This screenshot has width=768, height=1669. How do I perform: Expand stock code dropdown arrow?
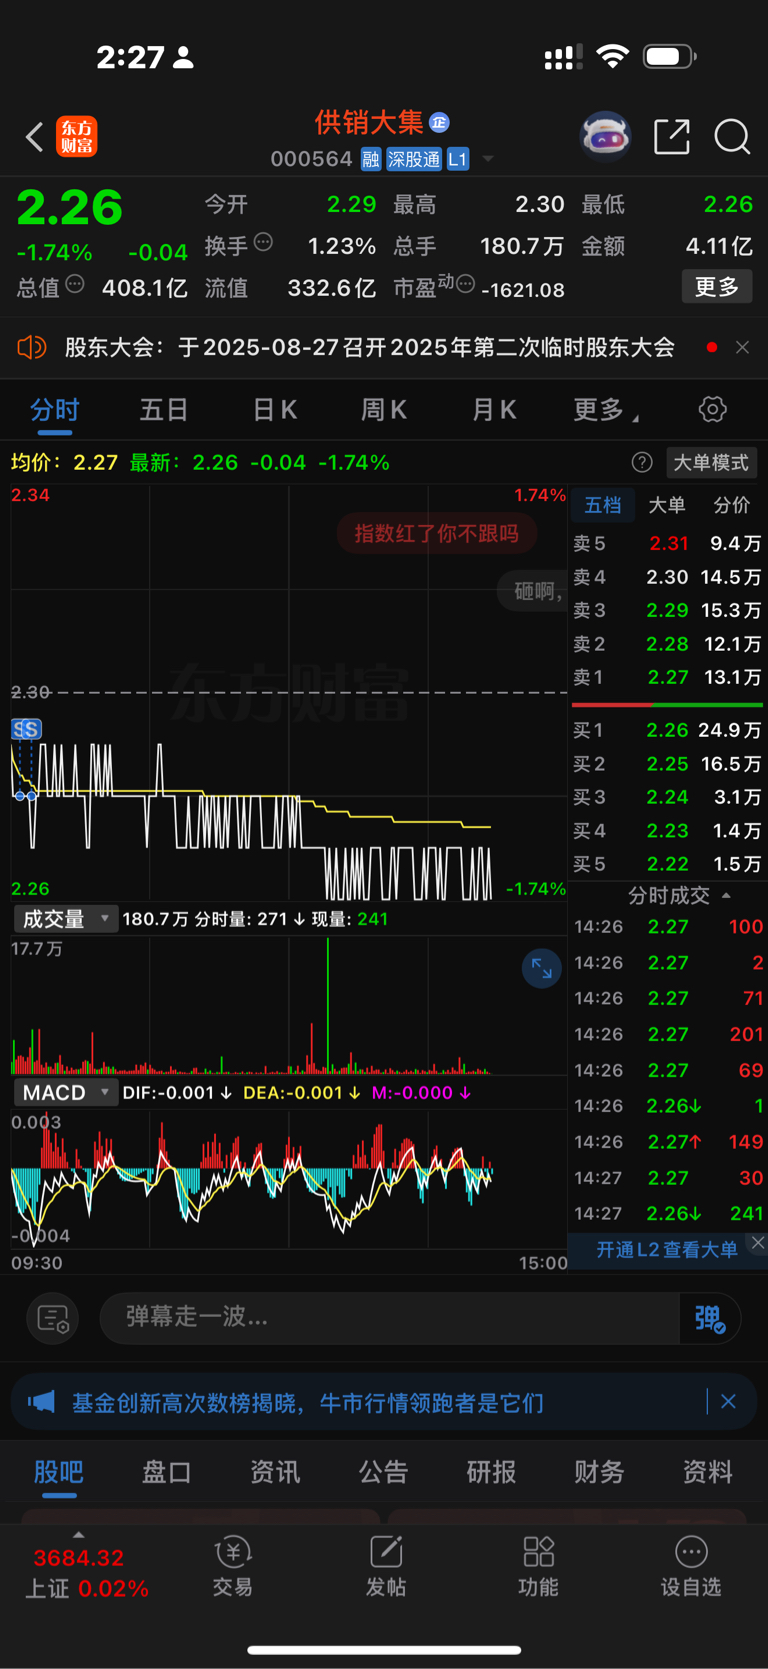pos(488,159)
